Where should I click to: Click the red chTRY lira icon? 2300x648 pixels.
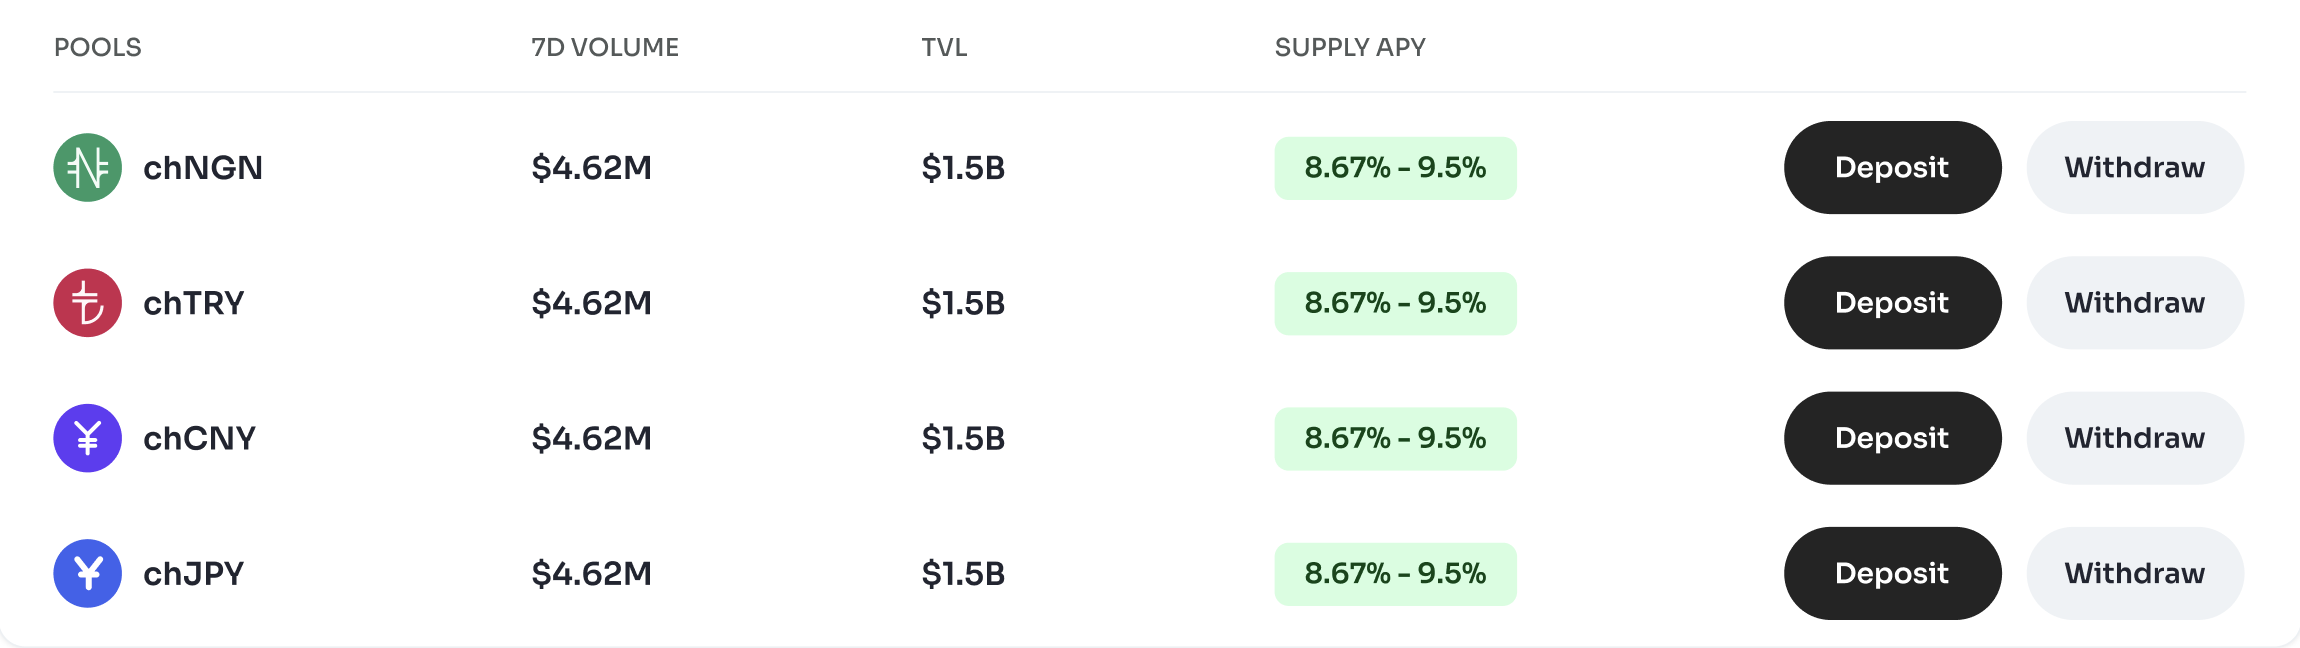(89, 302)
